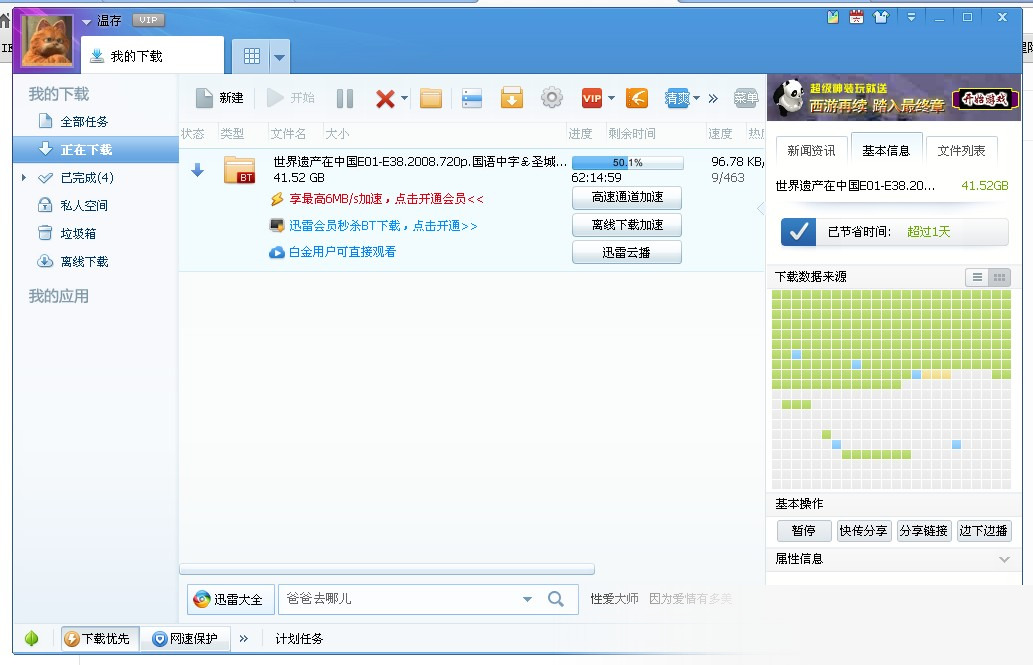This screenshot has height=665, width=1033.
Task: Delete the task with red X icon
Action: coord(385,99)
